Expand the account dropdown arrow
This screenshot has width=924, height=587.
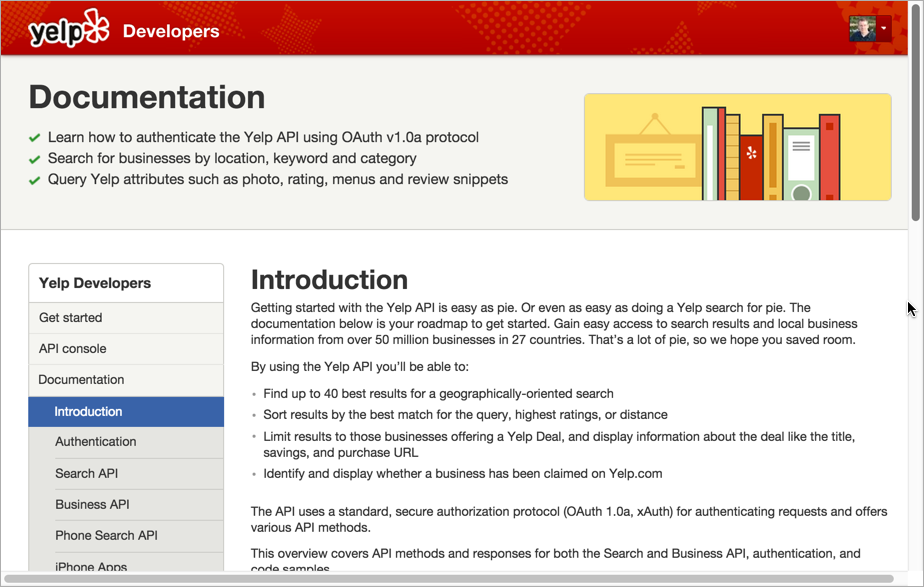tap(884, 28)
